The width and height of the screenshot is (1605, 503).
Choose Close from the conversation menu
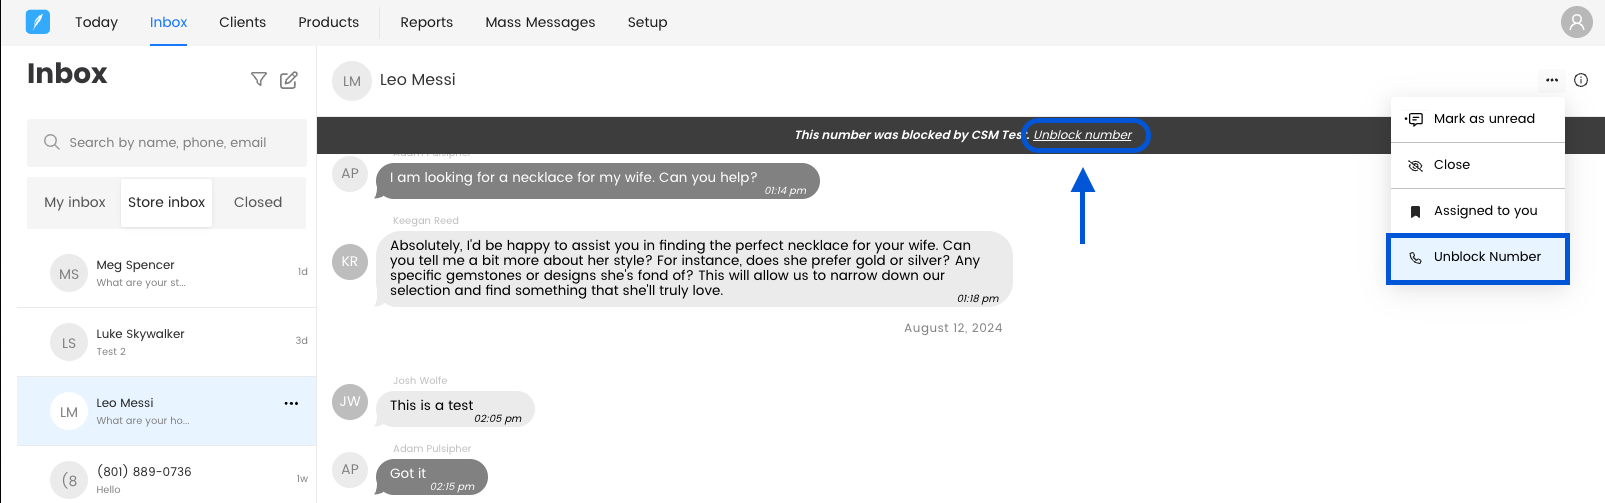(1451, 165)
